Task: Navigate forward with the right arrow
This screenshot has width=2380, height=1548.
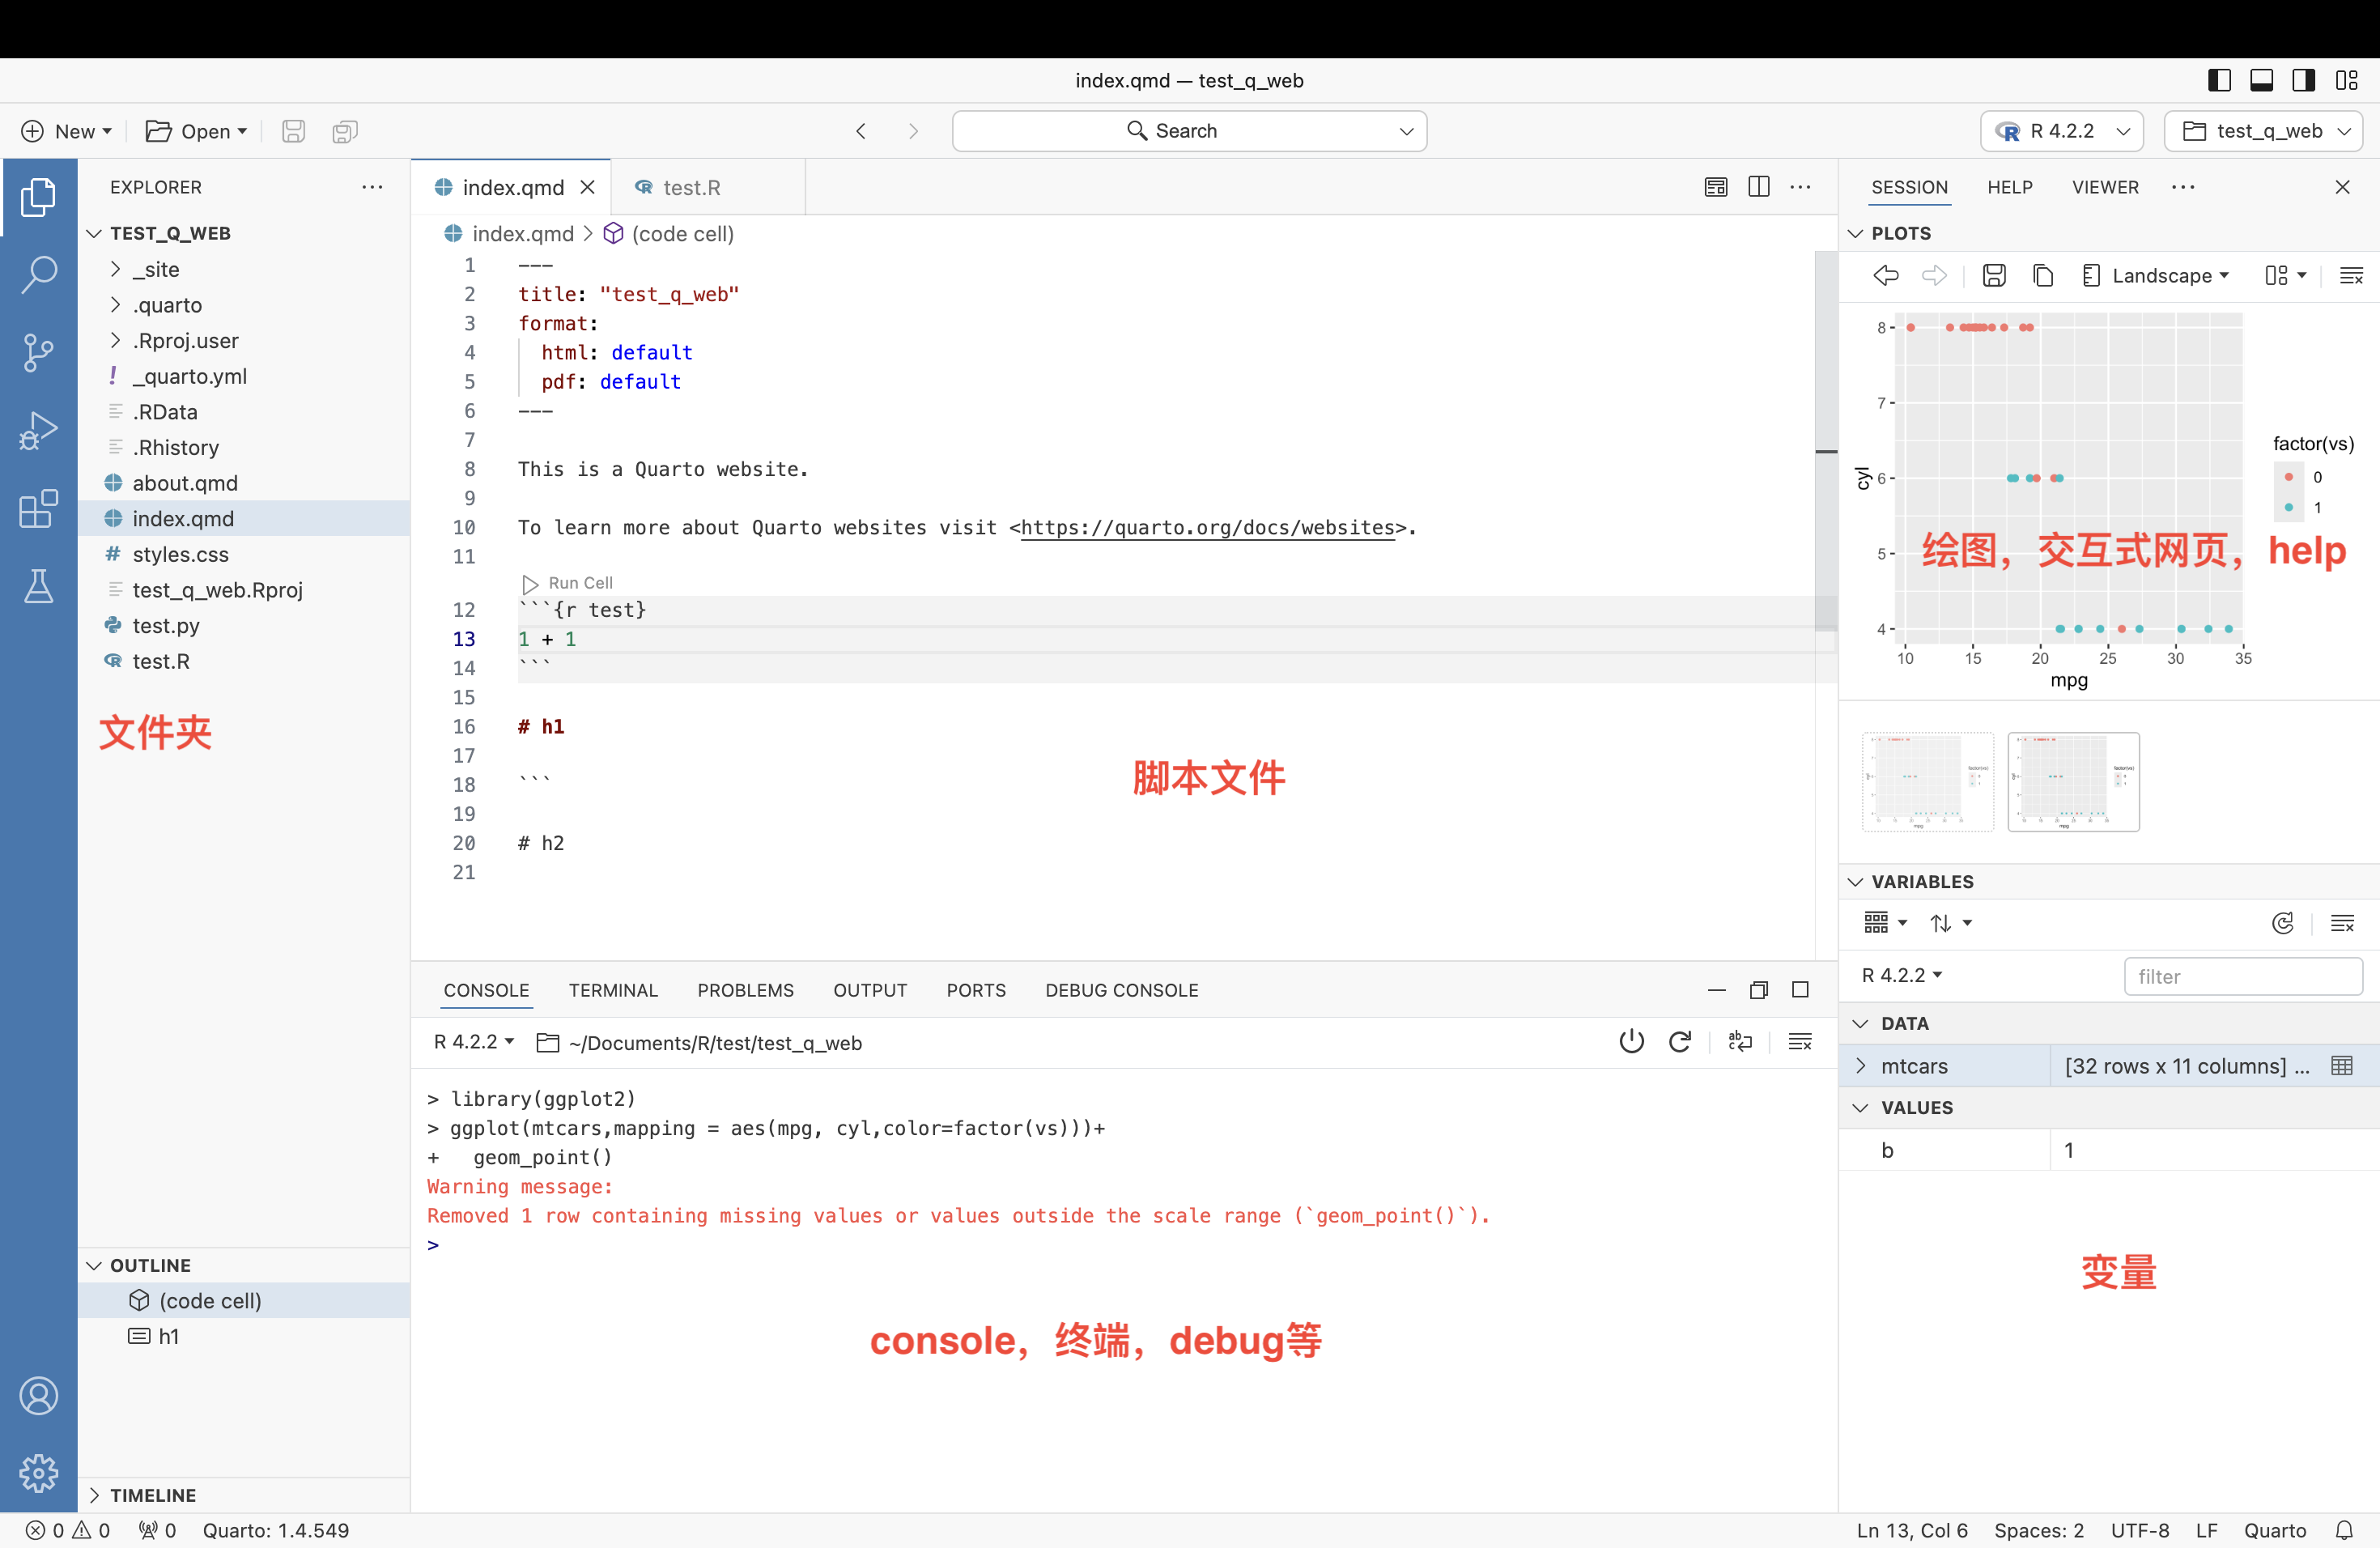Action: [913, 131]
